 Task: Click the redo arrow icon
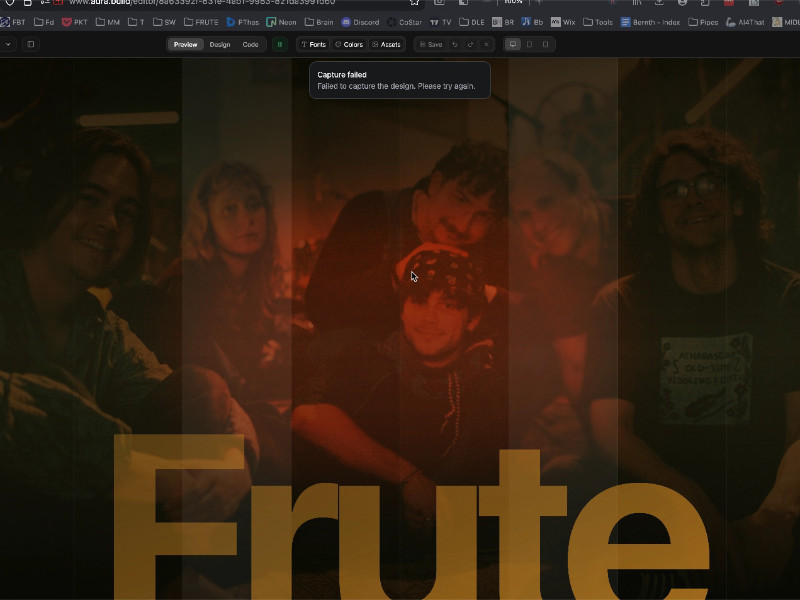tap(471, 44)
